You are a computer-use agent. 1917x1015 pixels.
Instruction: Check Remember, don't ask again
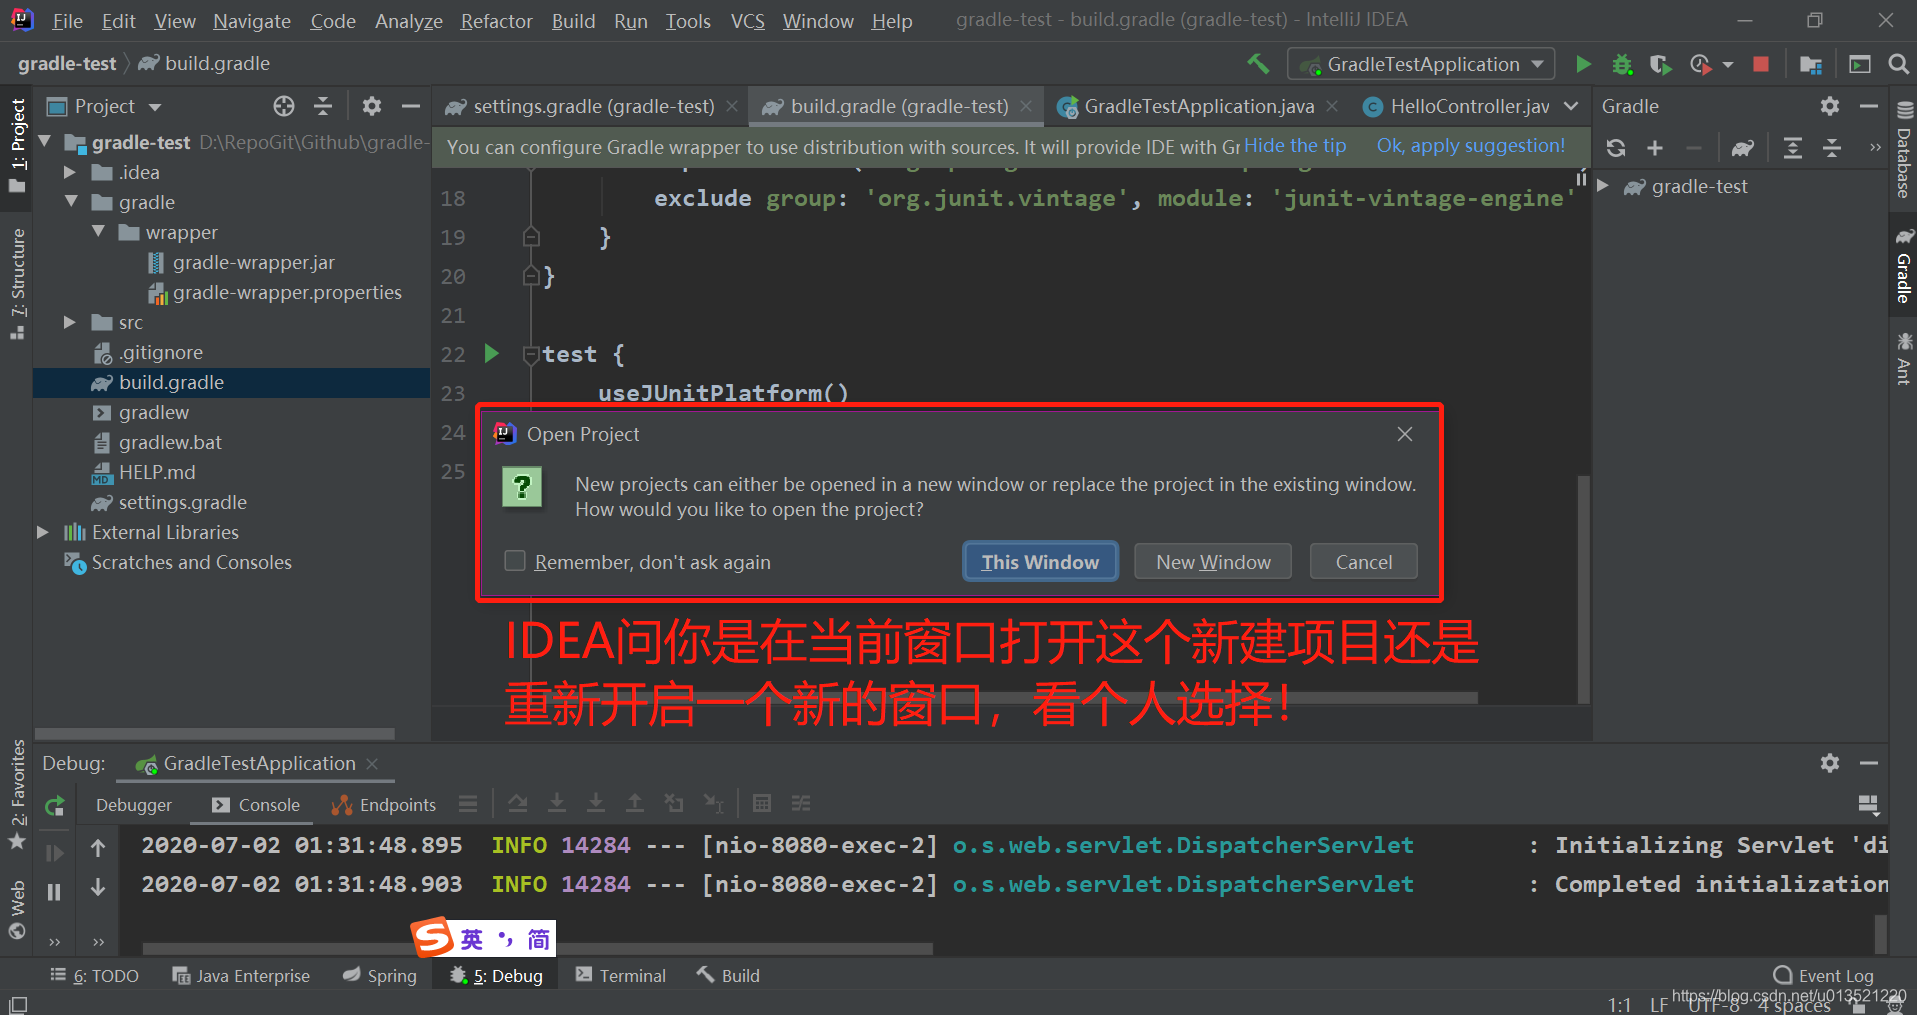pos(515,561)
